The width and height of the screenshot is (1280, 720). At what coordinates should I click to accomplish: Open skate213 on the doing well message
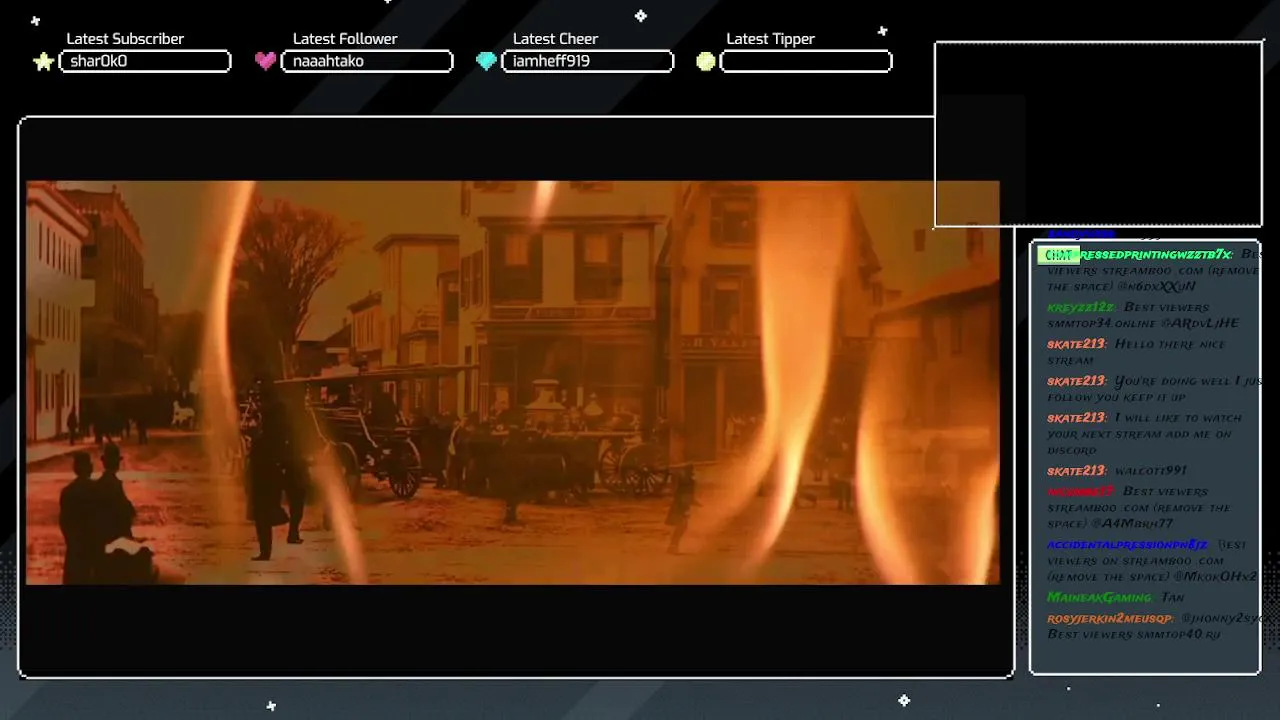click(1076, 381)
